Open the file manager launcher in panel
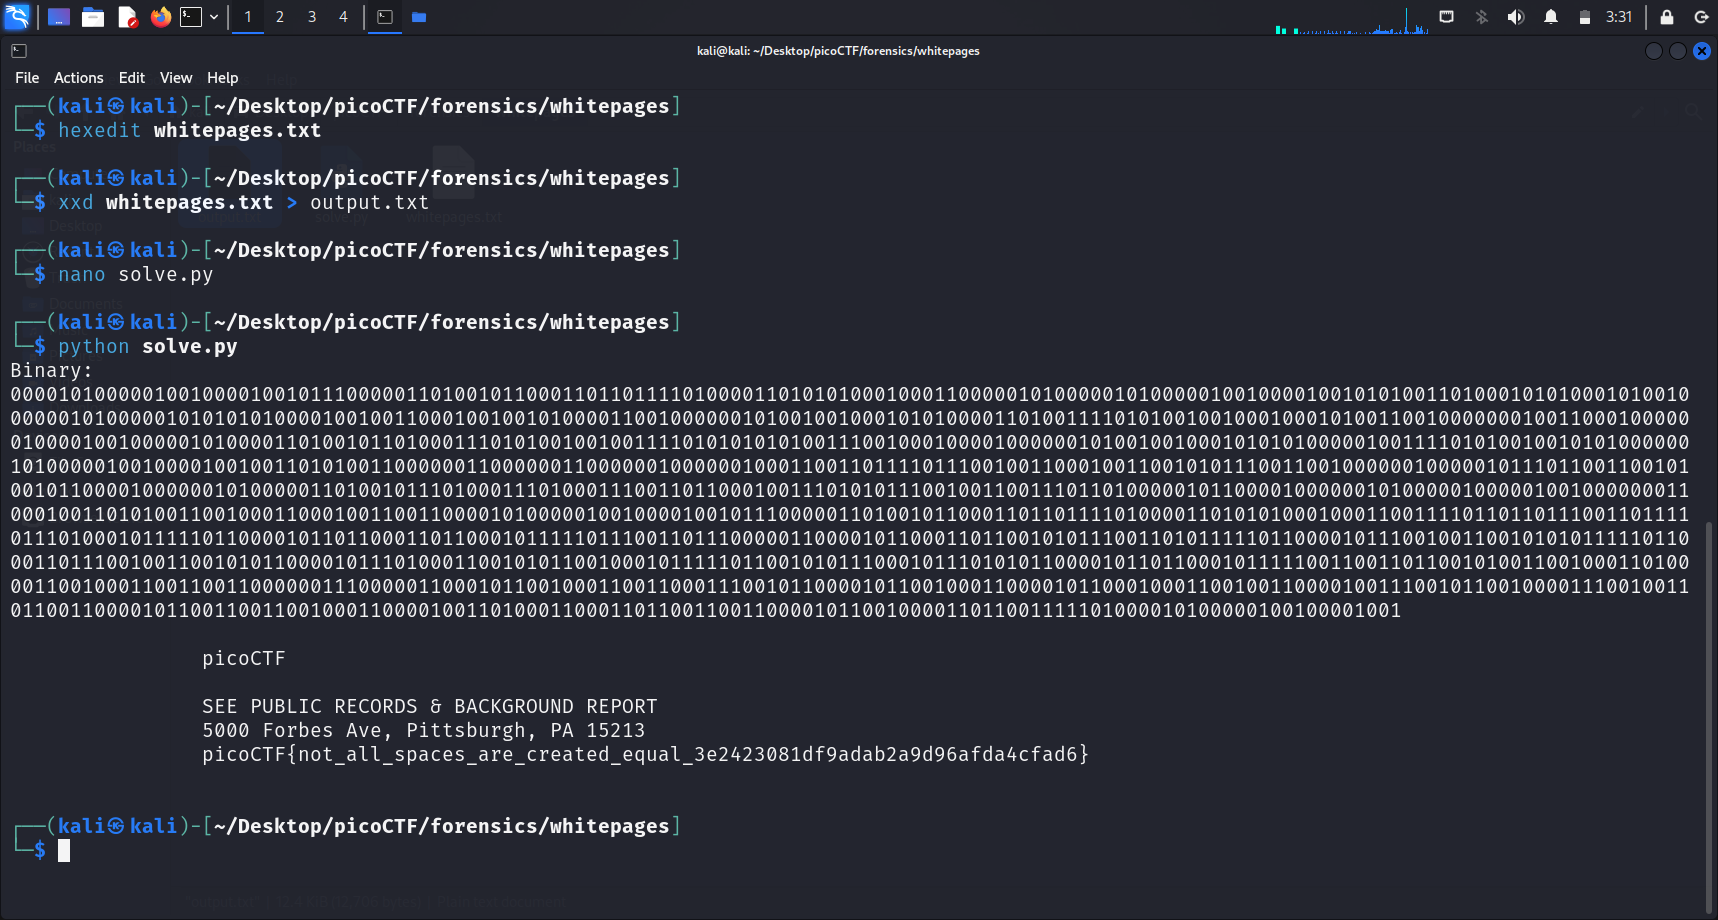1718x920 pixels. 93,17
